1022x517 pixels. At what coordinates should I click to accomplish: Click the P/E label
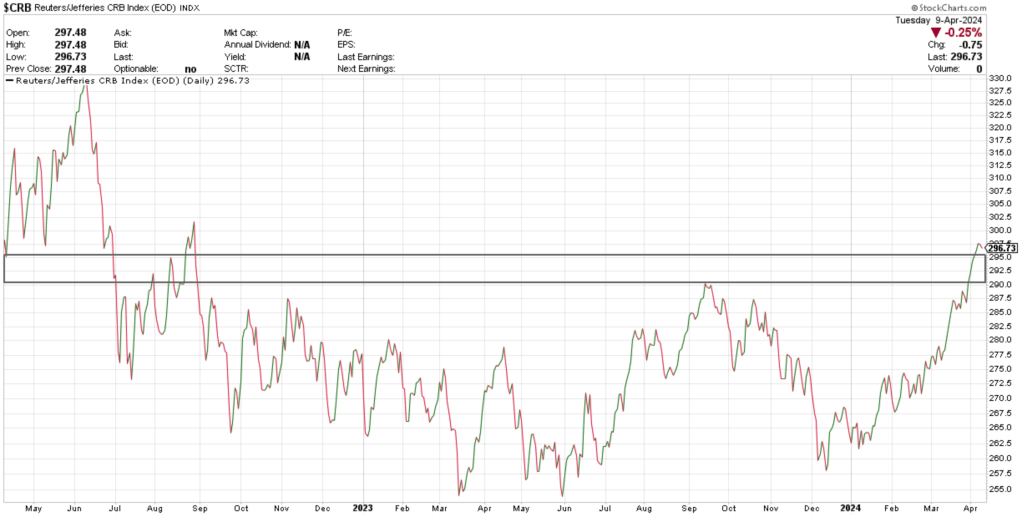point(345,33)
